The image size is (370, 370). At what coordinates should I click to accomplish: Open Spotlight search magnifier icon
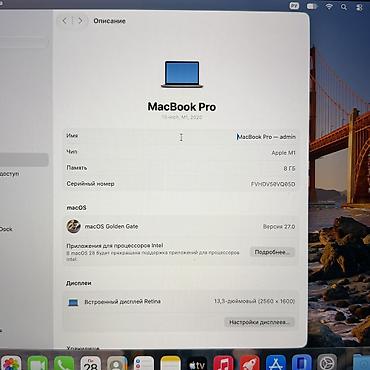tap(344, 6)
